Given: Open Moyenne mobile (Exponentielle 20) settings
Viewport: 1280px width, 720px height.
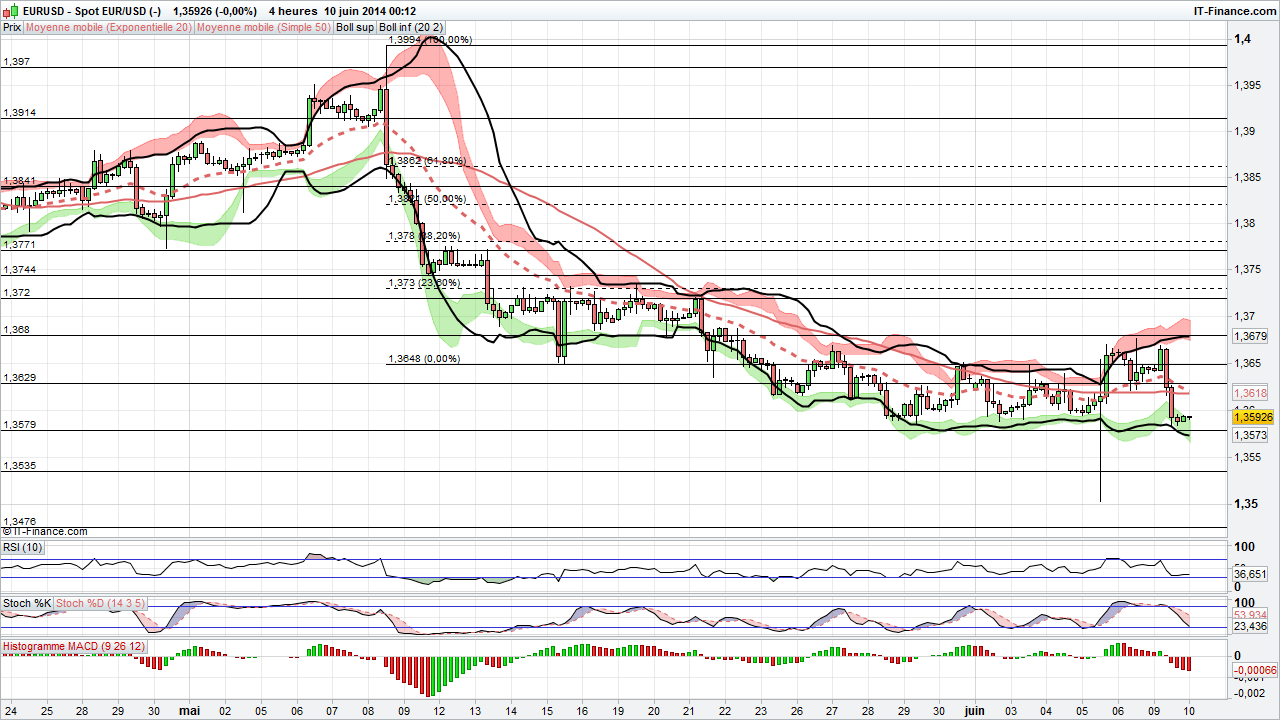Looking at the screenshot, I should coord(106,27).
